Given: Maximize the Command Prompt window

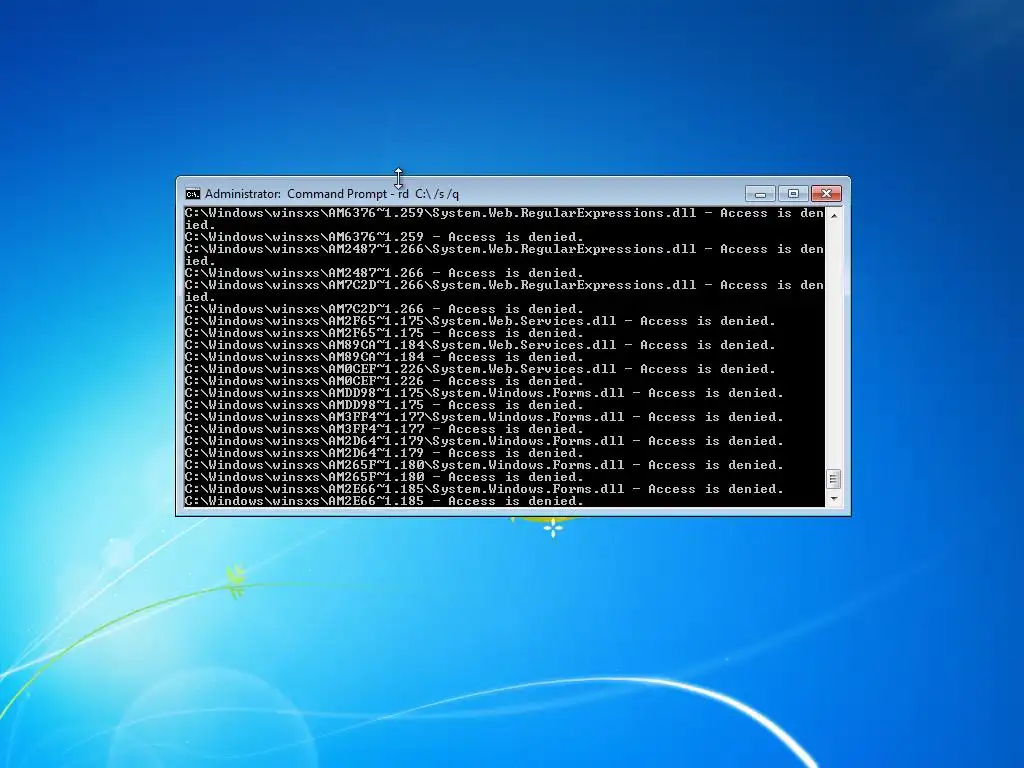Looking at the screenshot, I should click(793, 194).
